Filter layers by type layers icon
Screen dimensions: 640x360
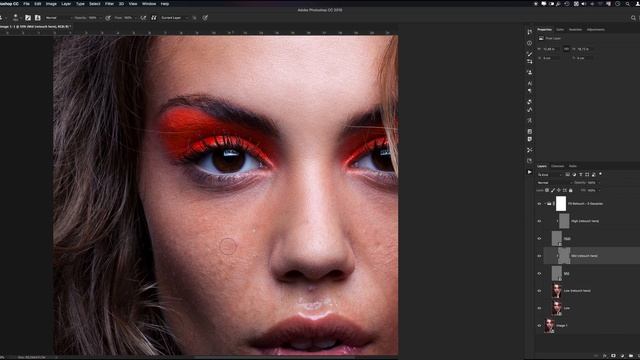(581, 175)
